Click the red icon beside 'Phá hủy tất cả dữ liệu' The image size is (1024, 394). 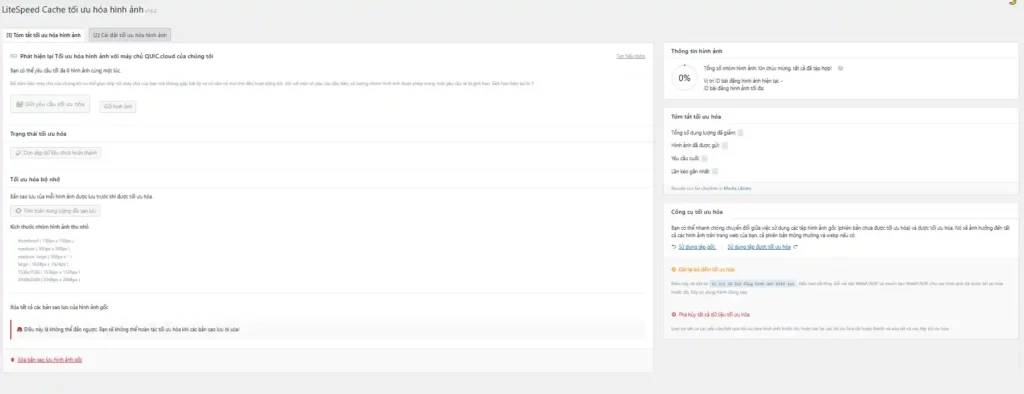(x=673, y=314)
